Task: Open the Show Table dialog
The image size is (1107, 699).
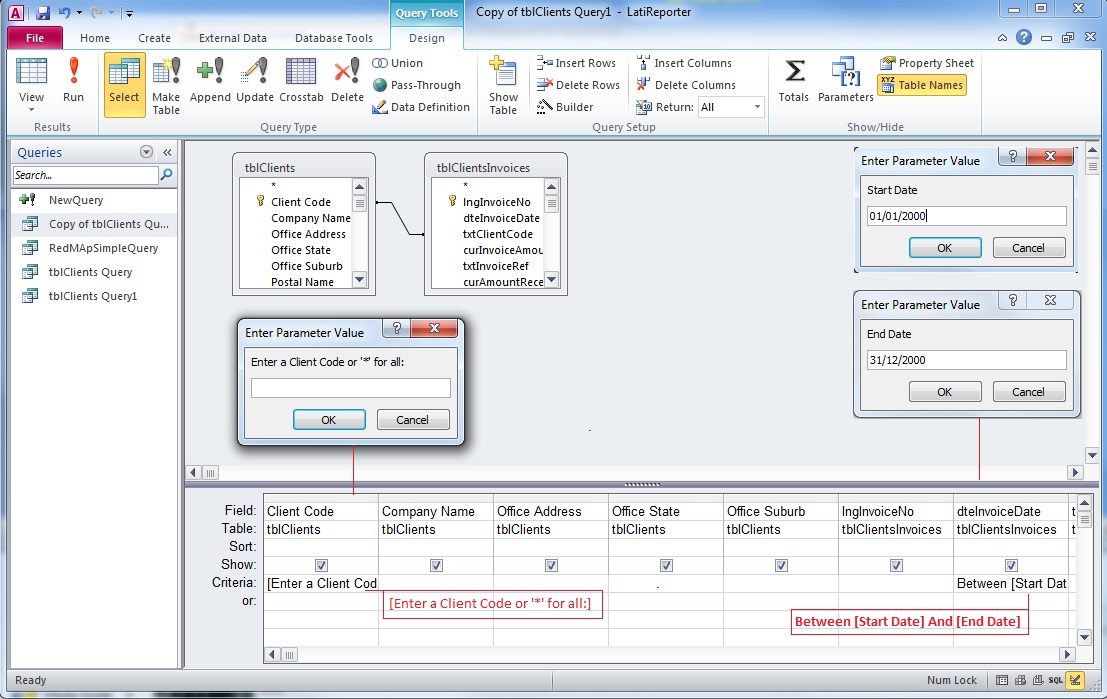Action: (x=503, y=84)
